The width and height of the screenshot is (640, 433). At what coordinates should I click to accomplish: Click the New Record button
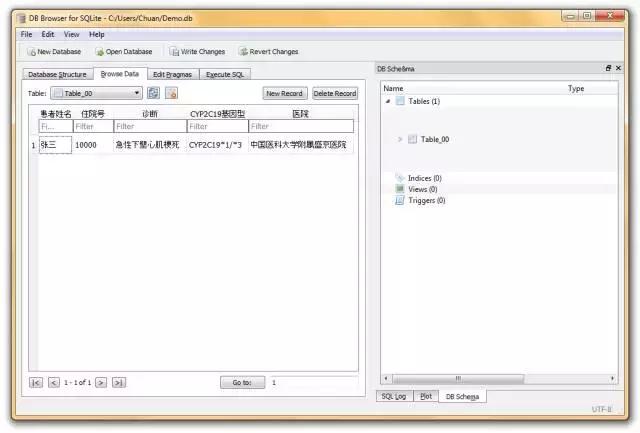[284, 93]
